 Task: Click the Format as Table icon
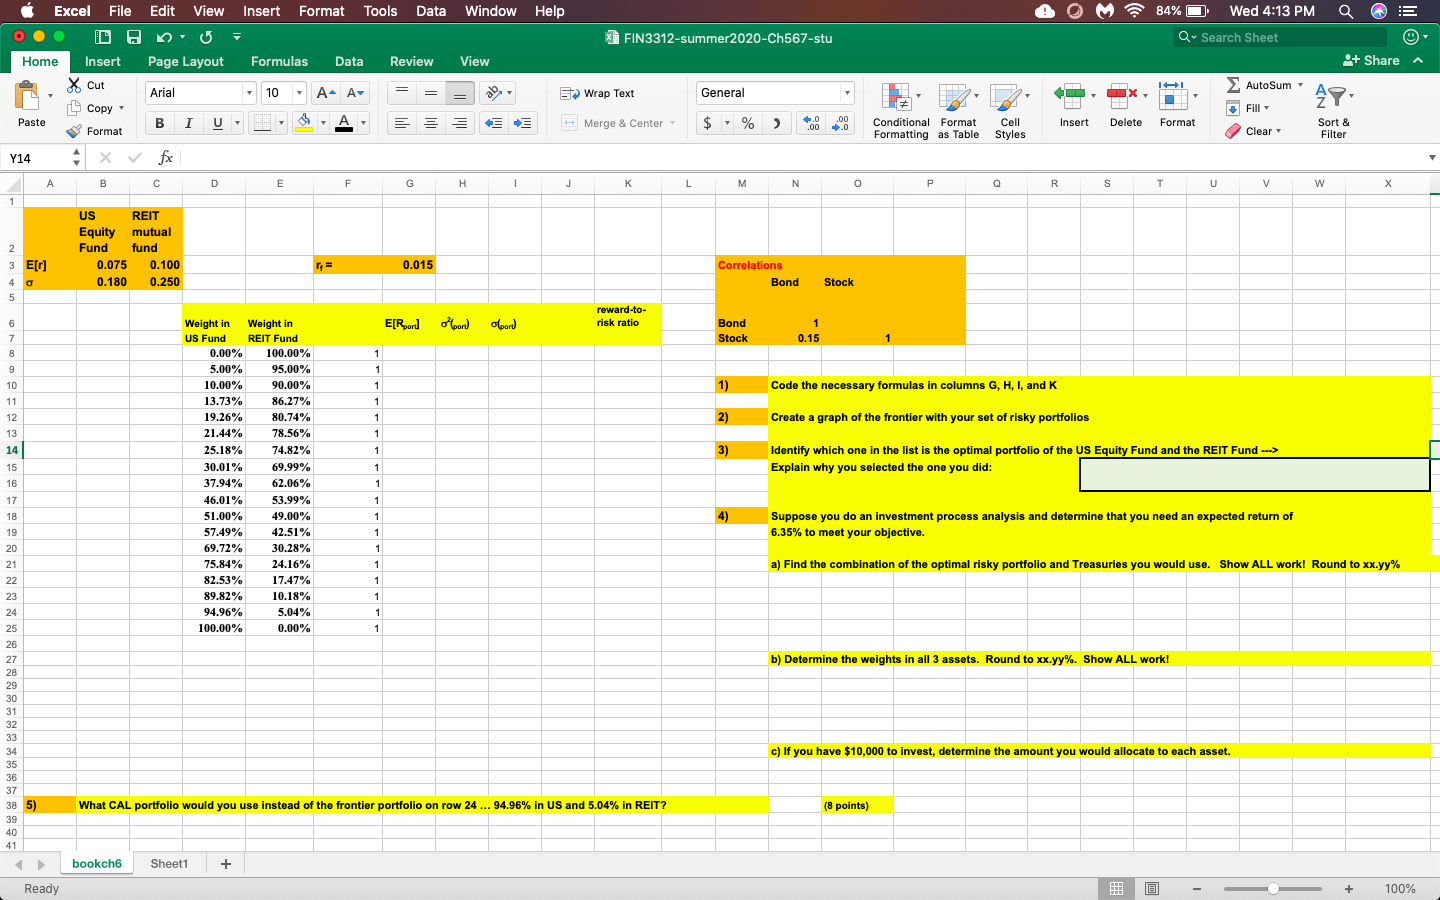click(x=954, y=97)
